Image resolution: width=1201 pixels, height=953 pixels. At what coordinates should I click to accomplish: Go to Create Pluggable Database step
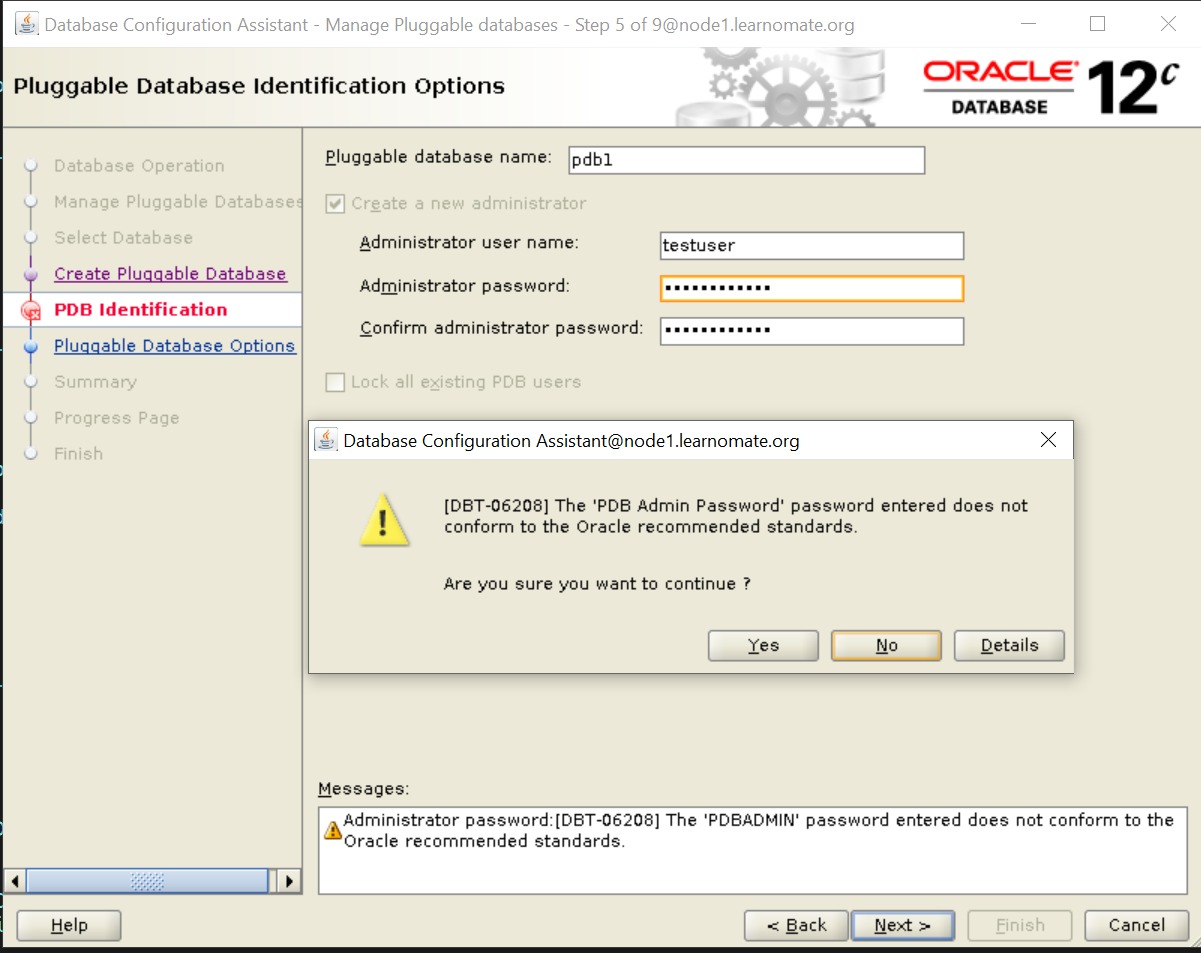pos(170,274)
